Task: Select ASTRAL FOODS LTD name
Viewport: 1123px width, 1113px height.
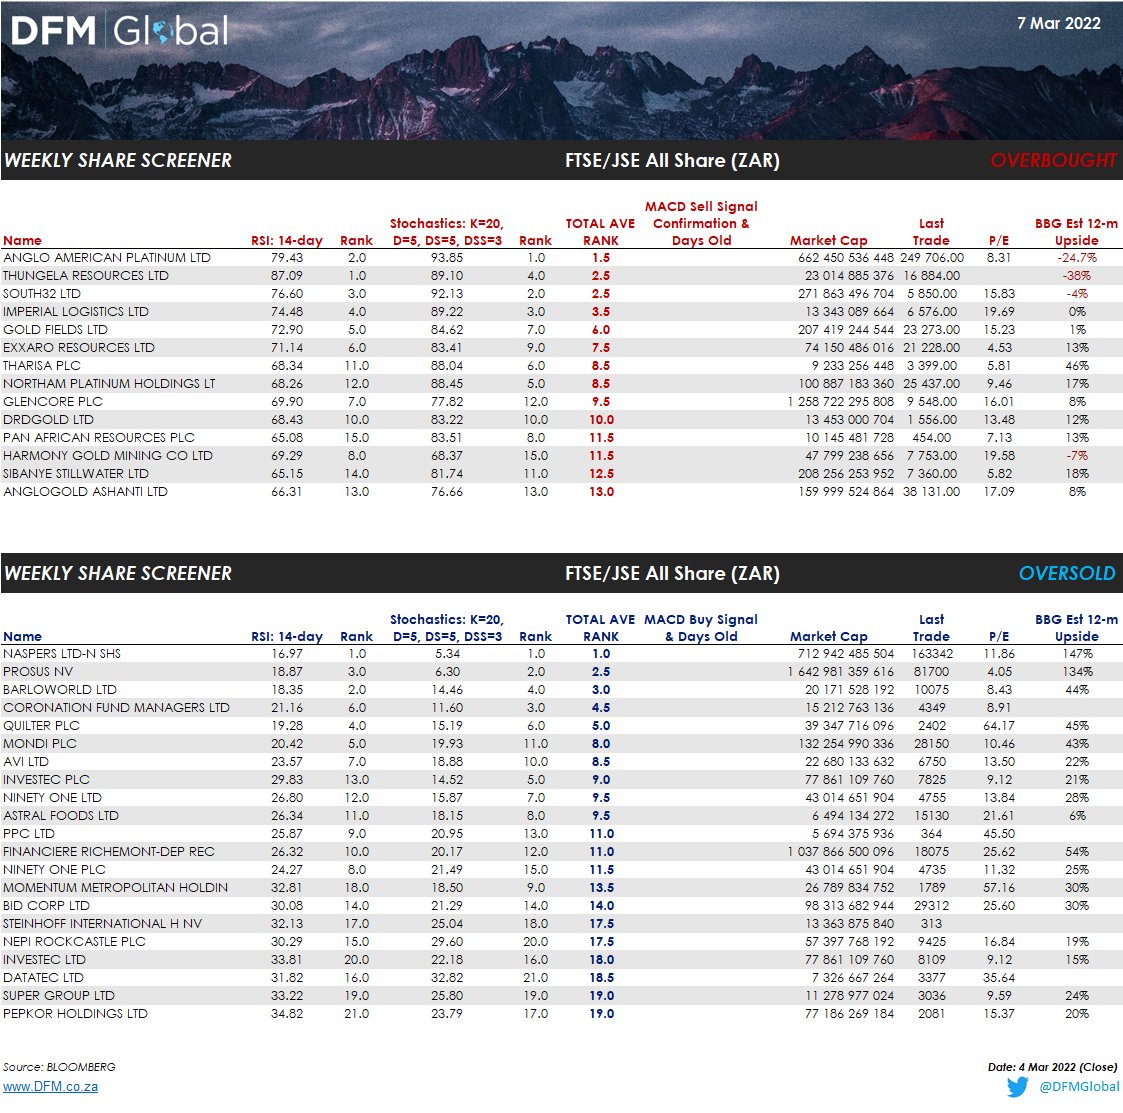Action: click(x=61, y=815)
